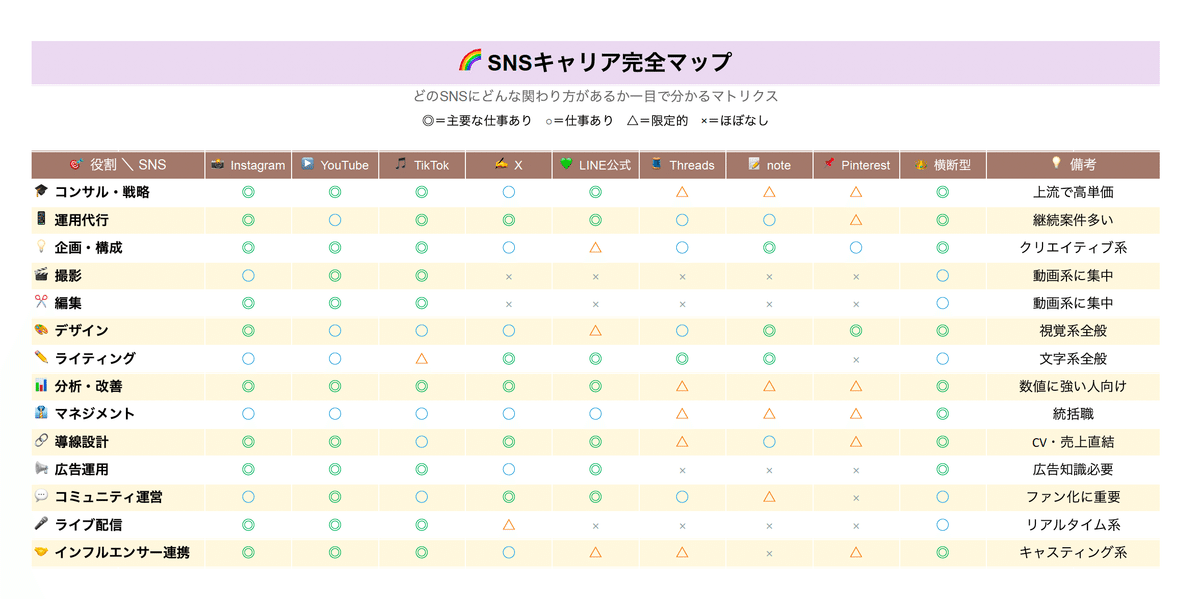The image size is (1200, 599).
Task: Click the 運用代行 row label
Action: (82, 220)
